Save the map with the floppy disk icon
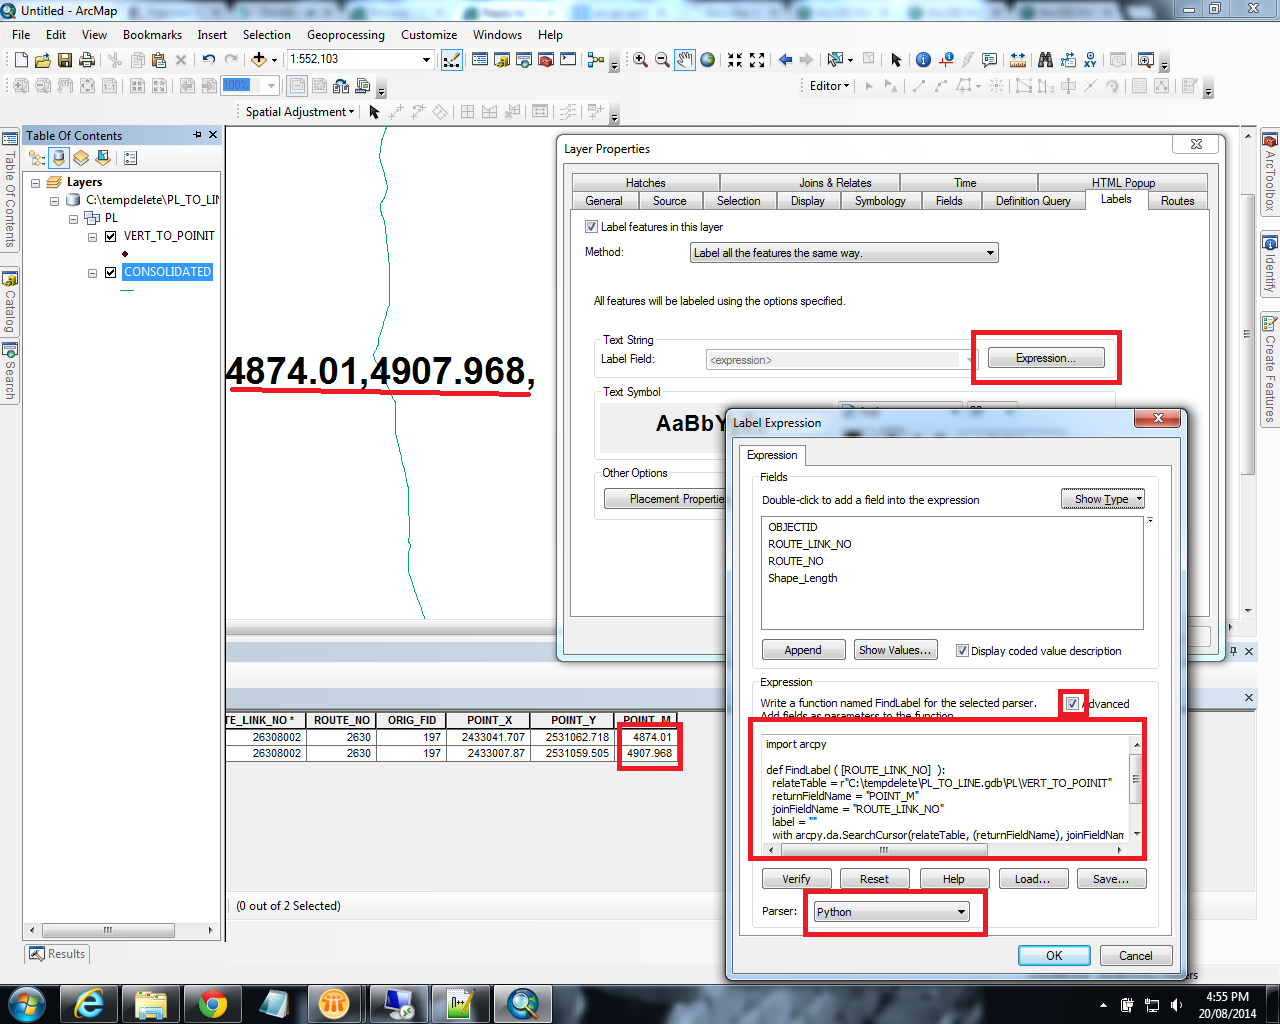This screenshot has height=1024, width=1280. tap(65, 60)
